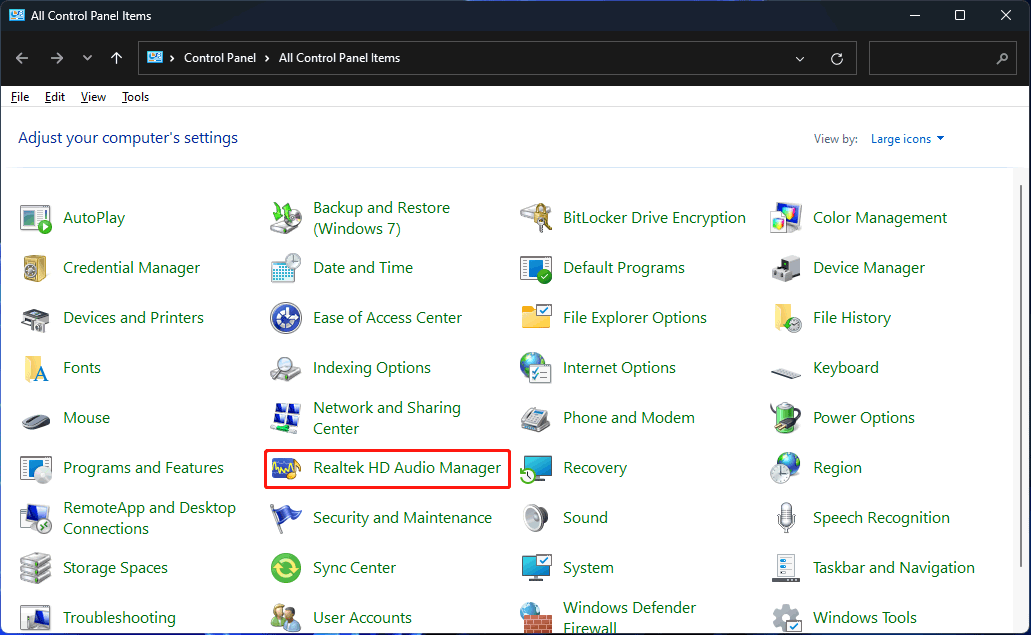This screenshot has height=635, width=1031.
Task: Open the Edit menu
Action: (55, 97)
